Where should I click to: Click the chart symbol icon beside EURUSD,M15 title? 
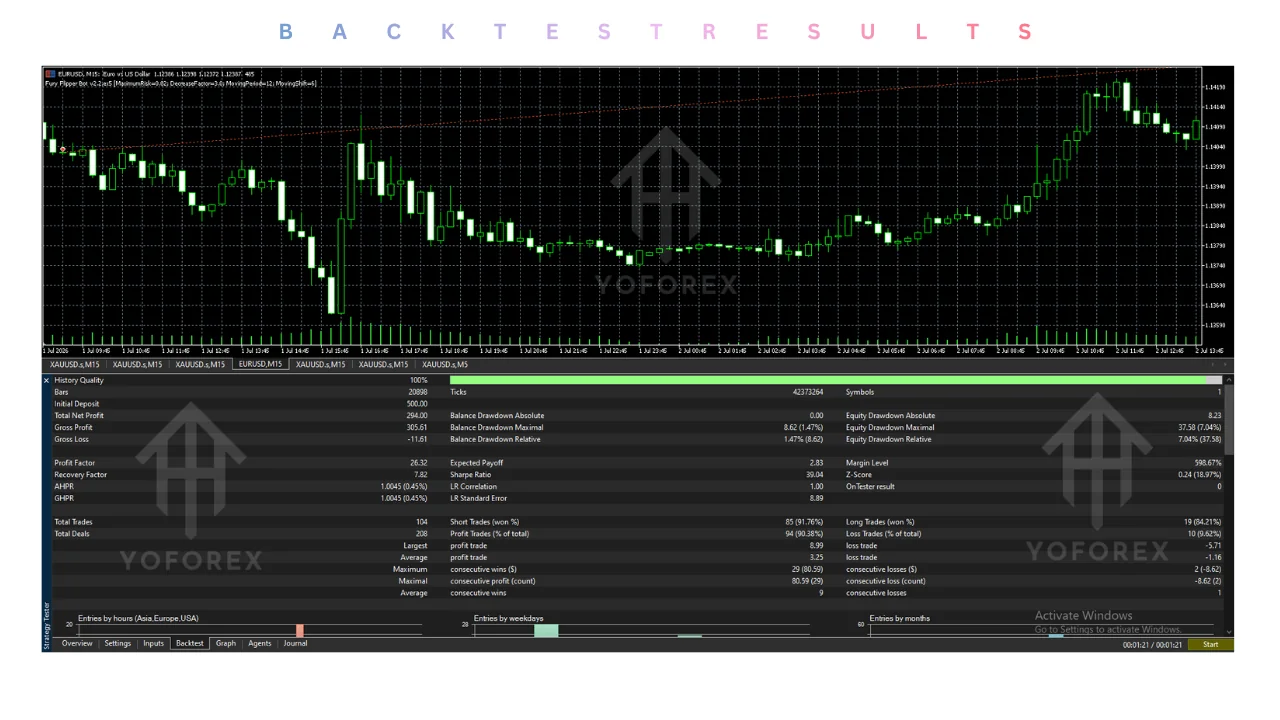point(50,73)
